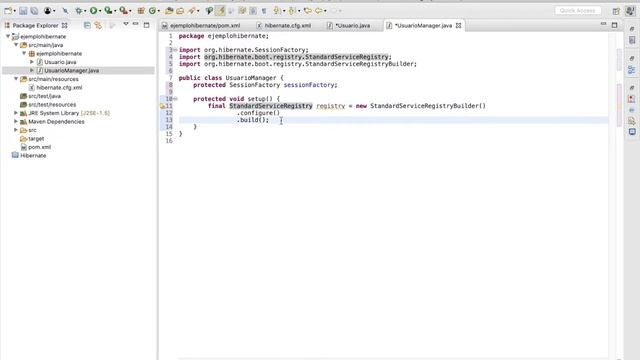
Task: Open dropdown arrow next to Debug icon
Action: (x=85, y=11)
